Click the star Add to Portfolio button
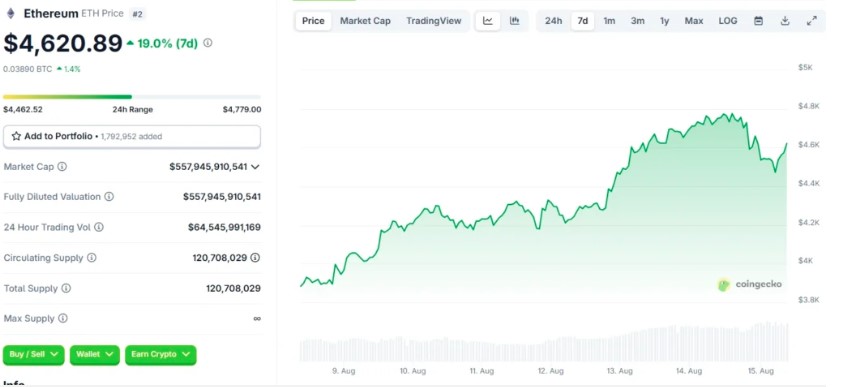Viewport: 841px width, 387px height. click(x=132, y=137)
